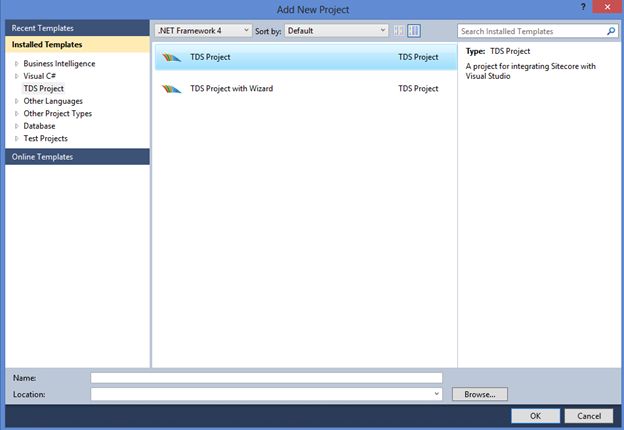
Task: Click the Search Installed Templates box
Action: 537,31
